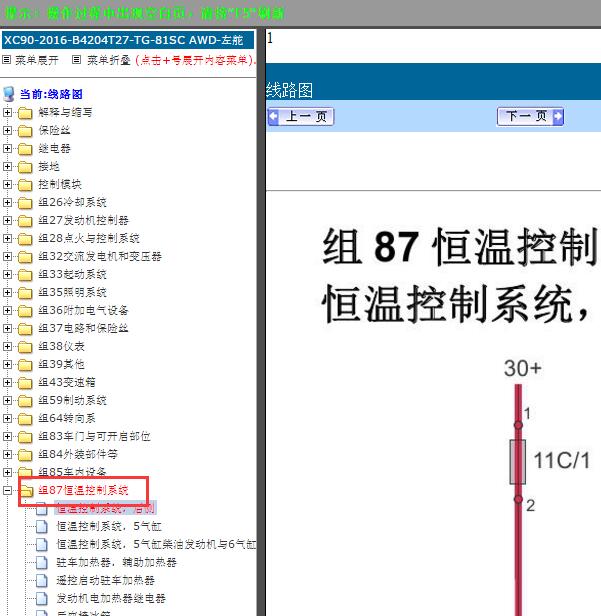601x616 pixels.
Task: Click the 组84外装部件等 folder icon
Action: click(25, 455)
